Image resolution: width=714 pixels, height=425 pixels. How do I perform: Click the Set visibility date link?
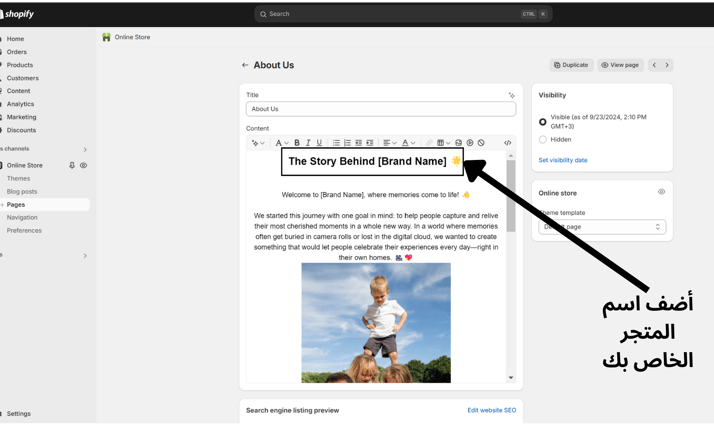pos(563,160)
